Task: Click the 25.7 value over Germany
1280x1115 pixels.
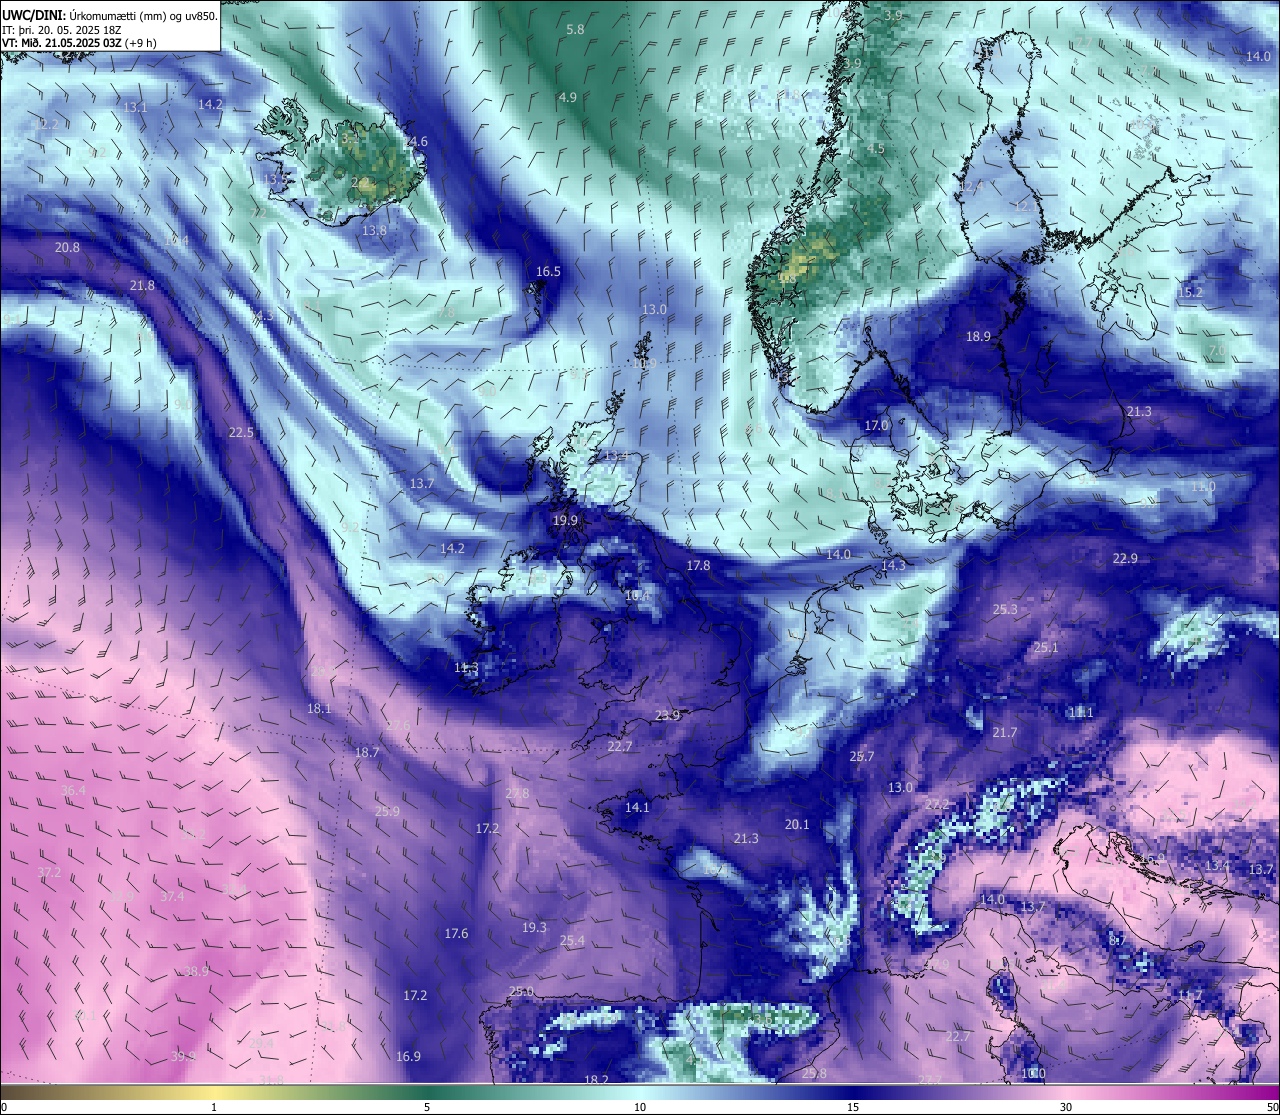Action: point(862,756)
